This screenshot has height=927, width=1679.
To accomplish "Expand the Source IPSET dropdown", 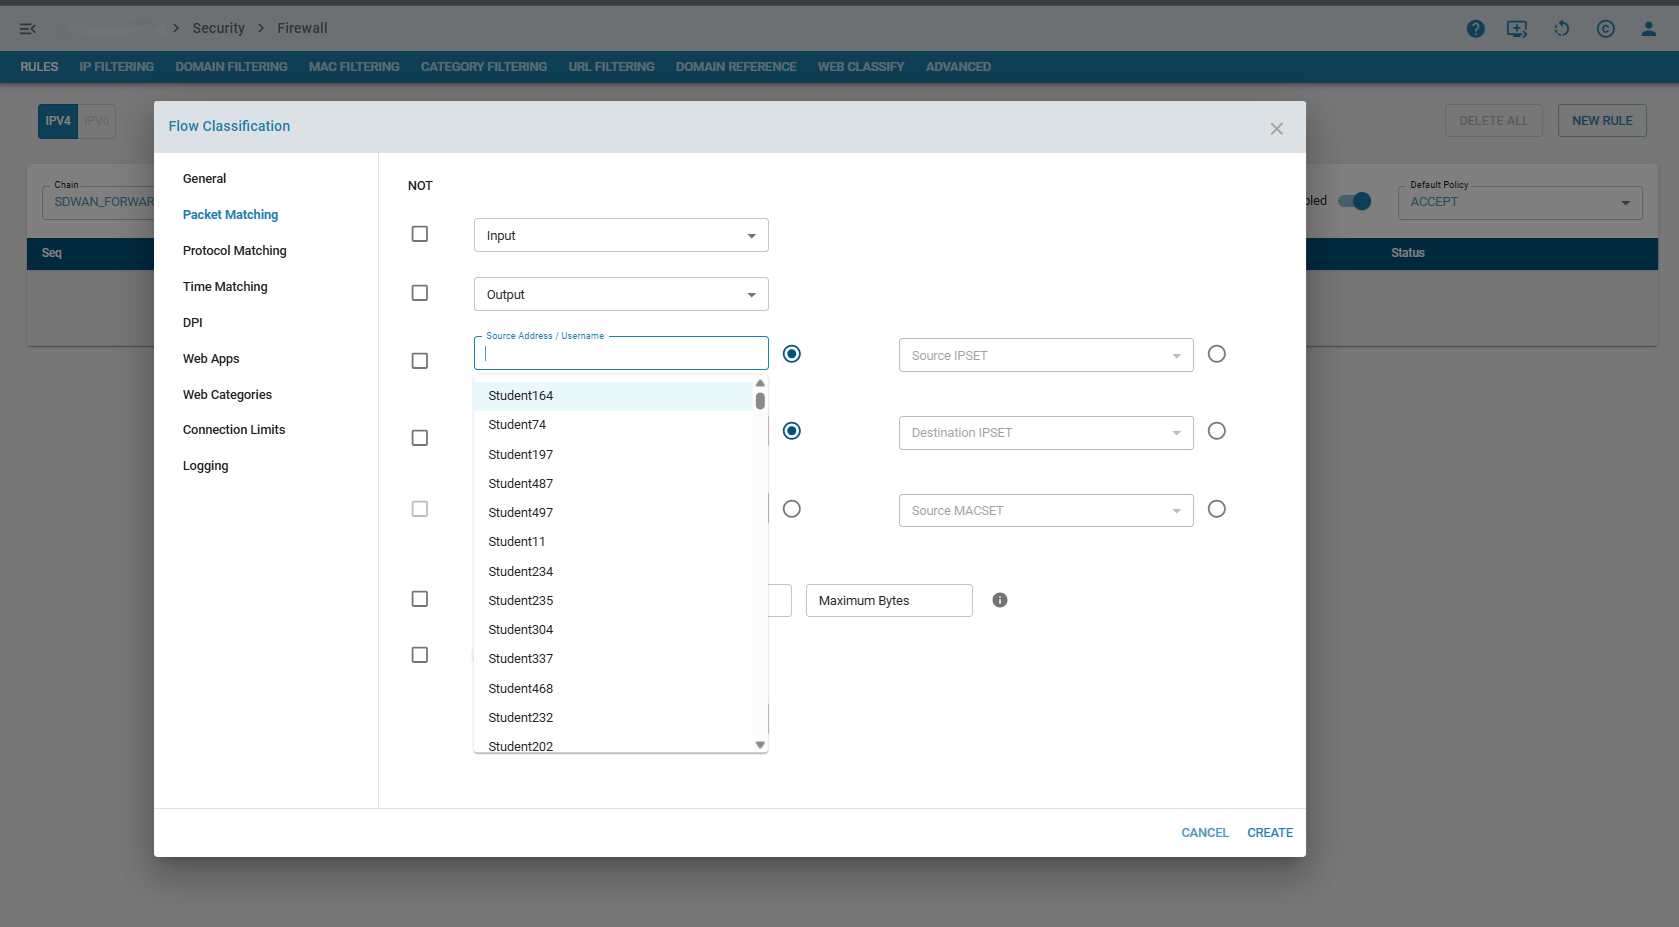I will [x=1046, y=355].
